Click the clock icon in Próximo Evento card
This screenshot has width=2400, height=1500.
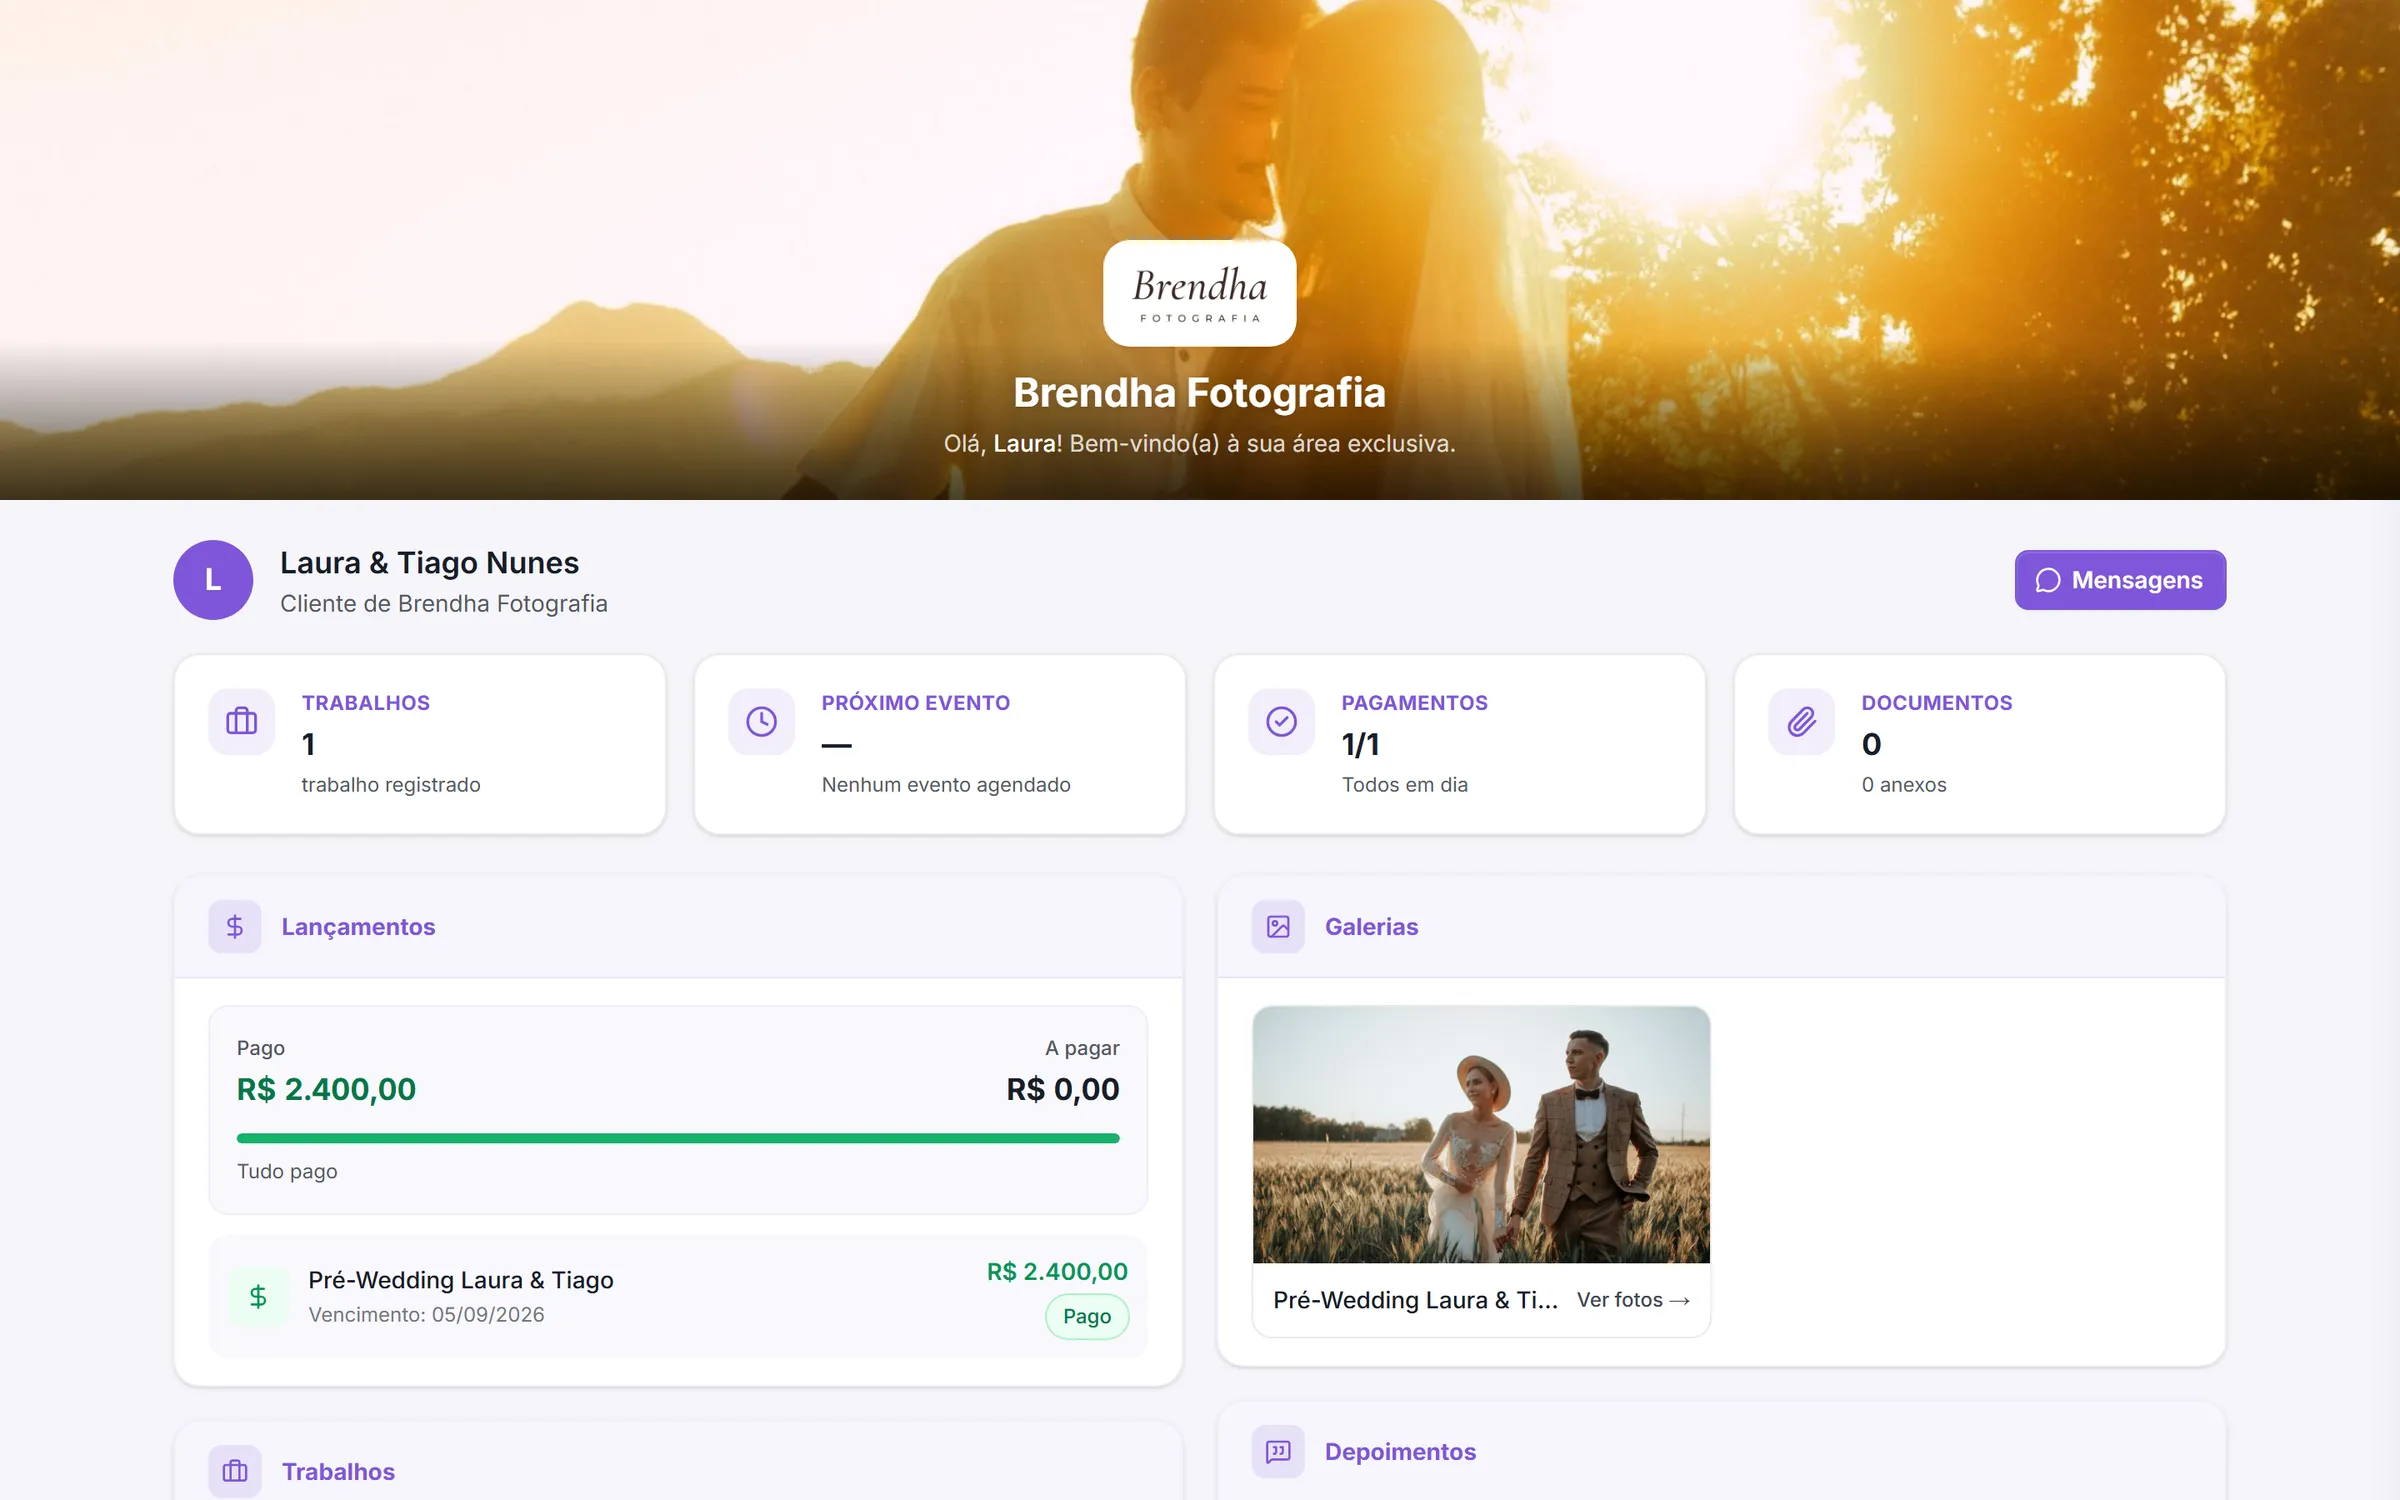[762, 721]
